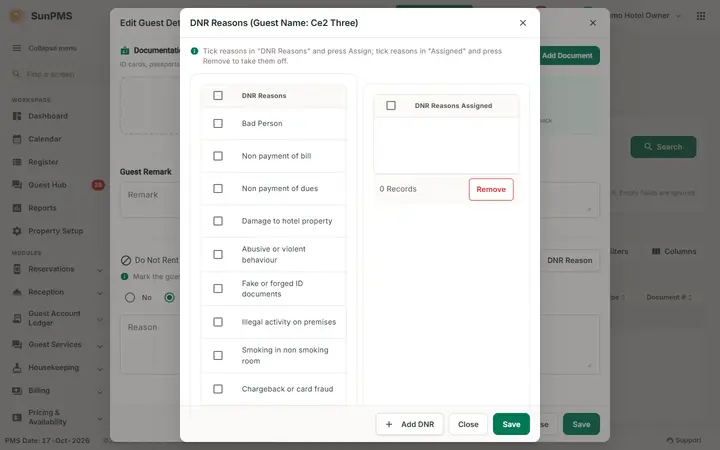Expand the Guest Services chevron
Image resolution: width=720 pixels, height=450 pixels.
coord(100,346)
